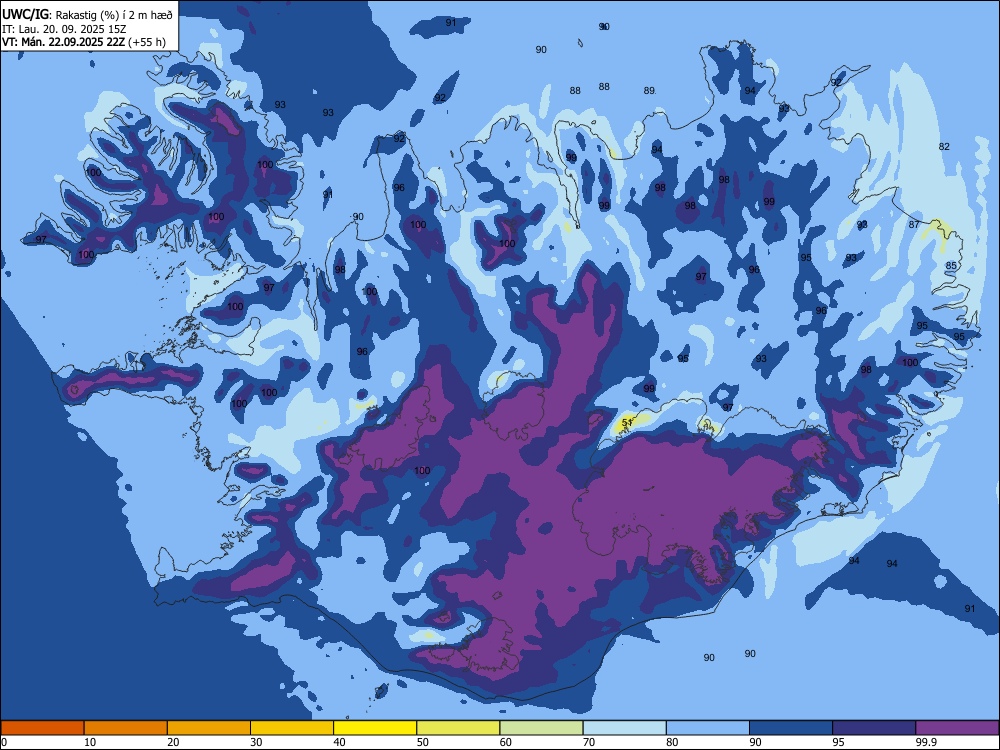Select the orange 10–20 legend swatch
The height and width of the screenshot is (750, 1000).
click(x=126, y=728)
